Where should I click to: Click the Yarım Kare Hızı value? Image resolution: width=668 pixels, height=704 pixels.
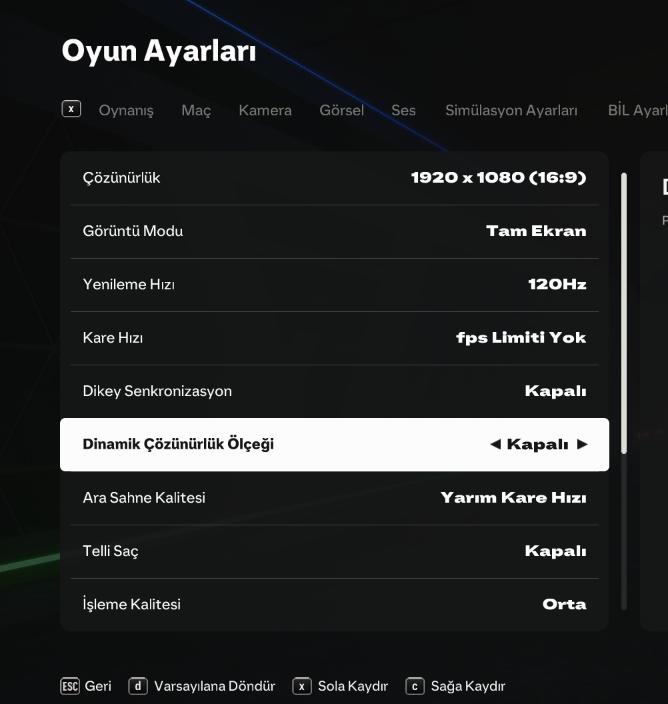click(x=514, y=497)
